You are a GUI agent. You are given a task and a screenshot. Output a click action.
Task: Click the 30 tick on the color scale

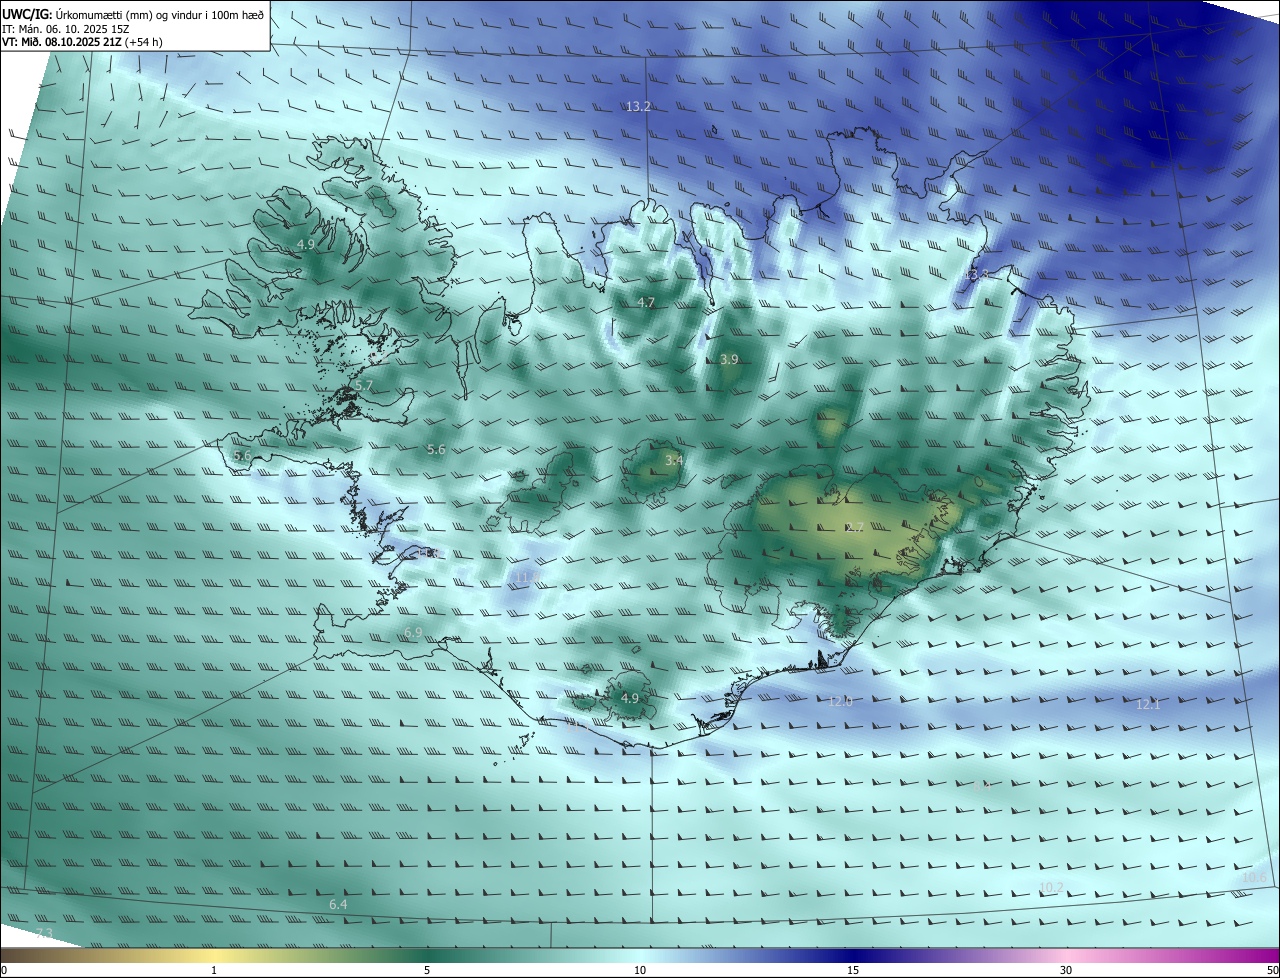pyautogui.click(x=1066, y=970)
